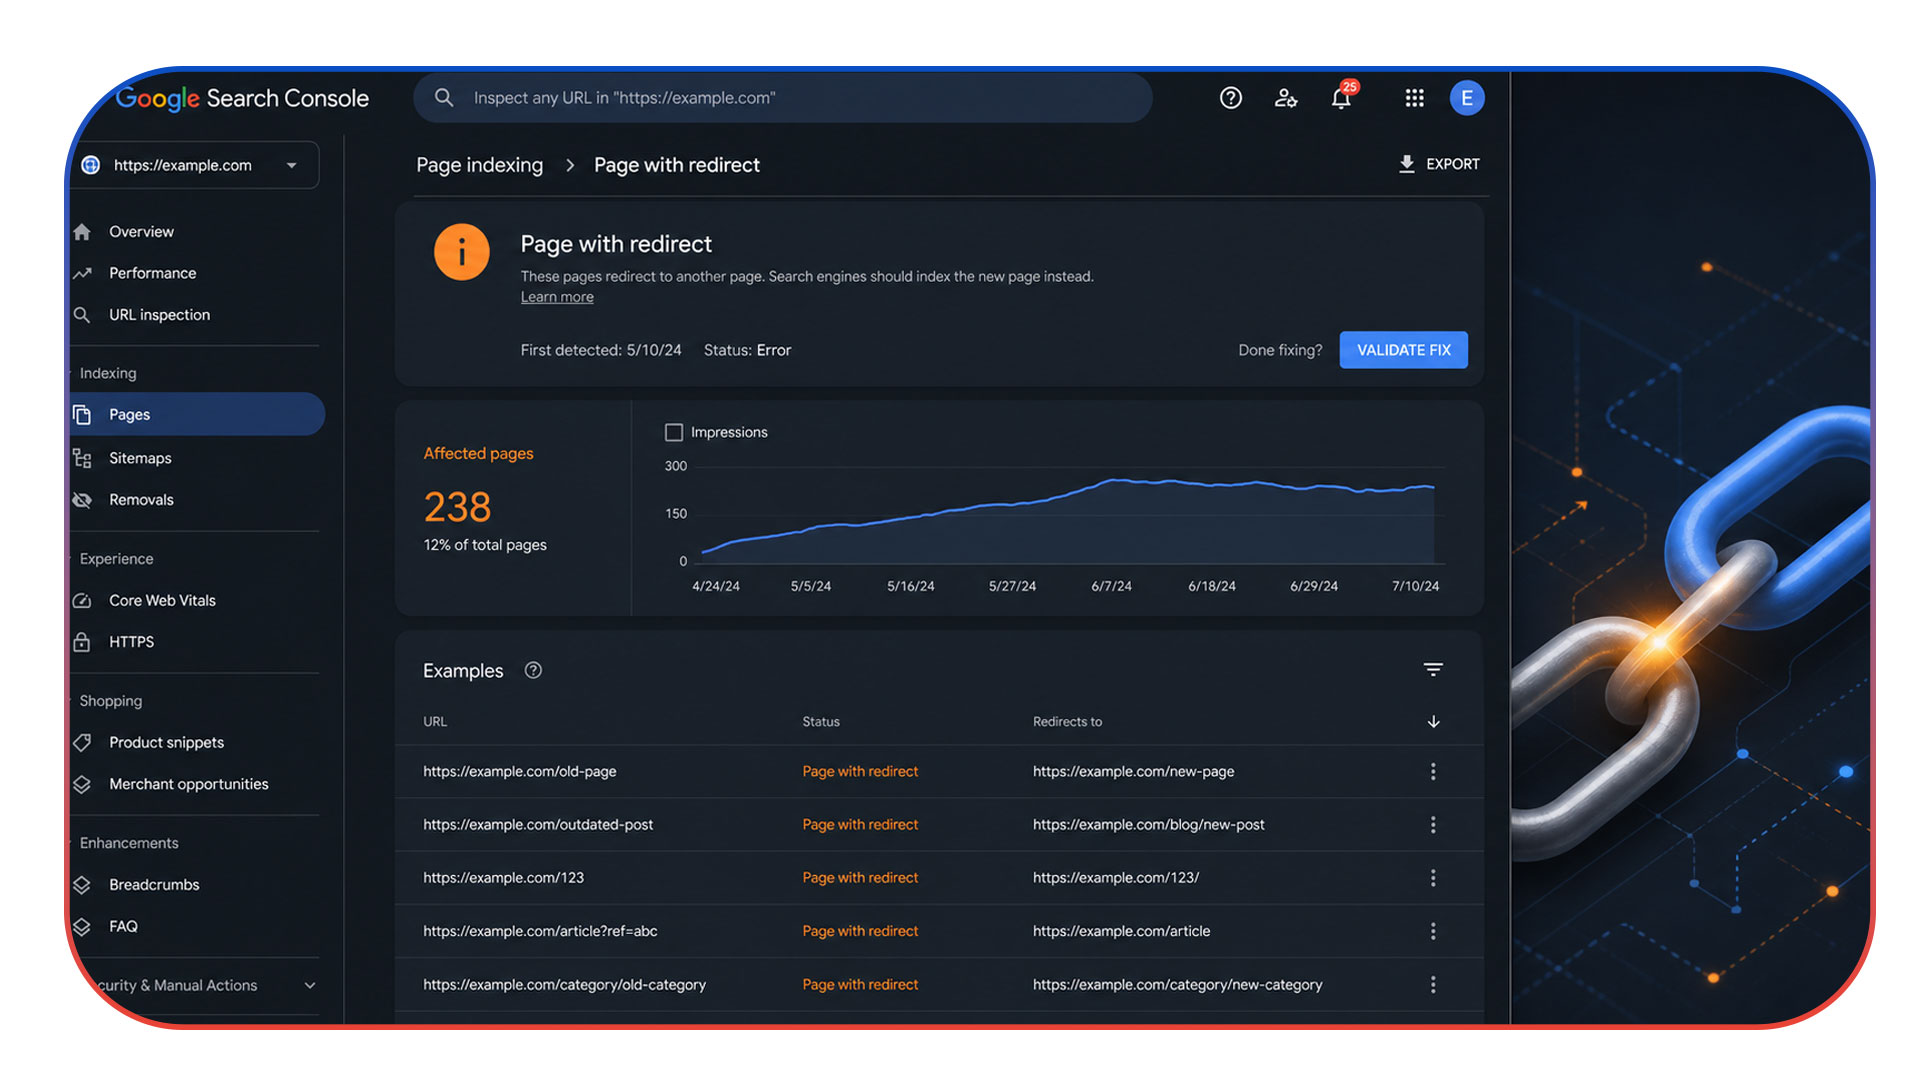Click https://example.com/category/old-category URL cell

coord(564,984)
